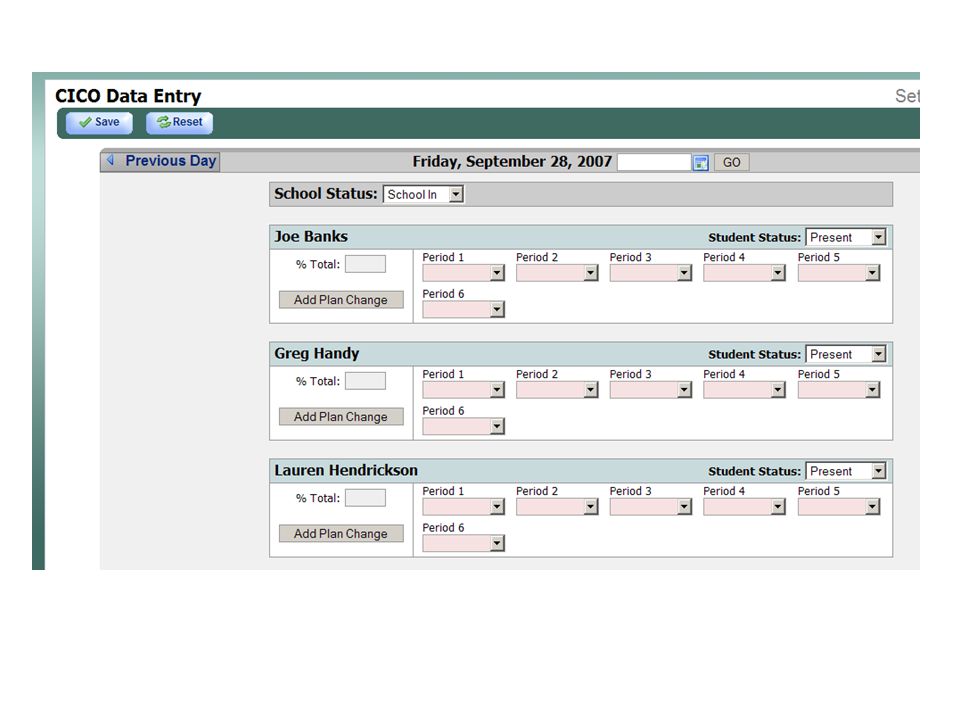The width and height of the screenshot is (960, 720).
Task: Open Period 4 dropdown for Joe Banks
Action: [744, 273]
